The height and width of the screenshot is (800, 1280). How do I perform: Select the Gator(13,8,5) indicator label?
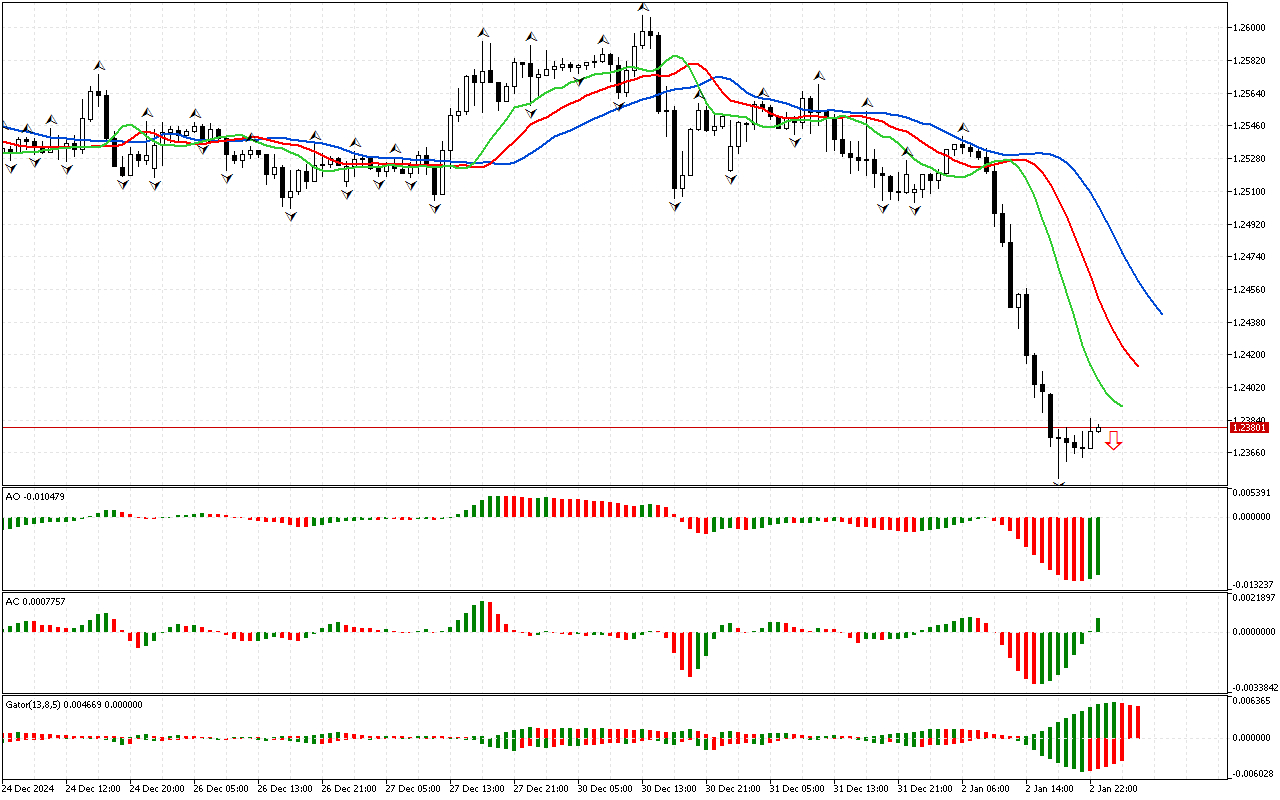pyautogui.click(x=74, y=704)
